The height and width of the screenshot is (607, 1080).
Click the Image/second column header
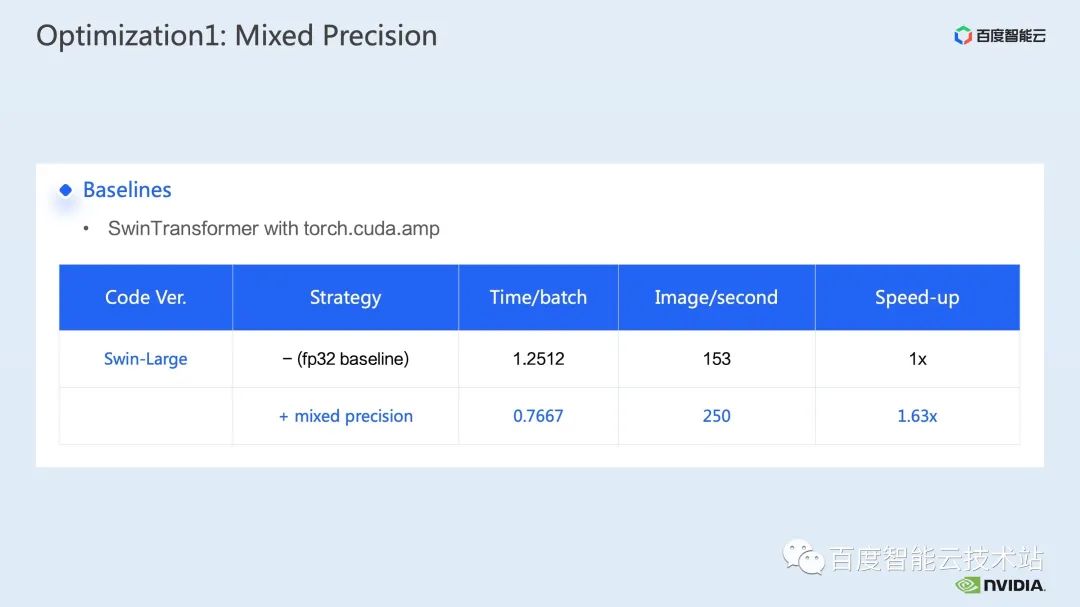716,297
